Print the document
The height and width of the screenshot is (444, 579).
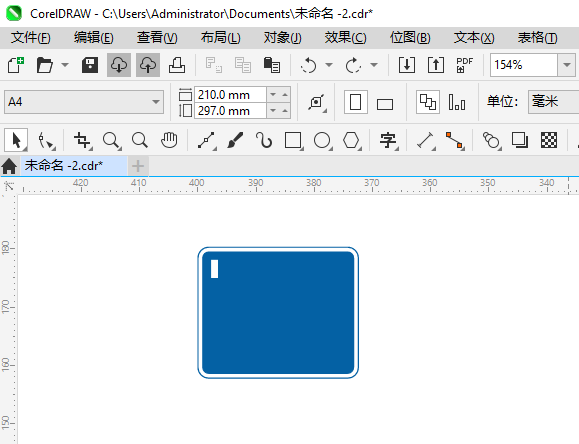(177, 65)
